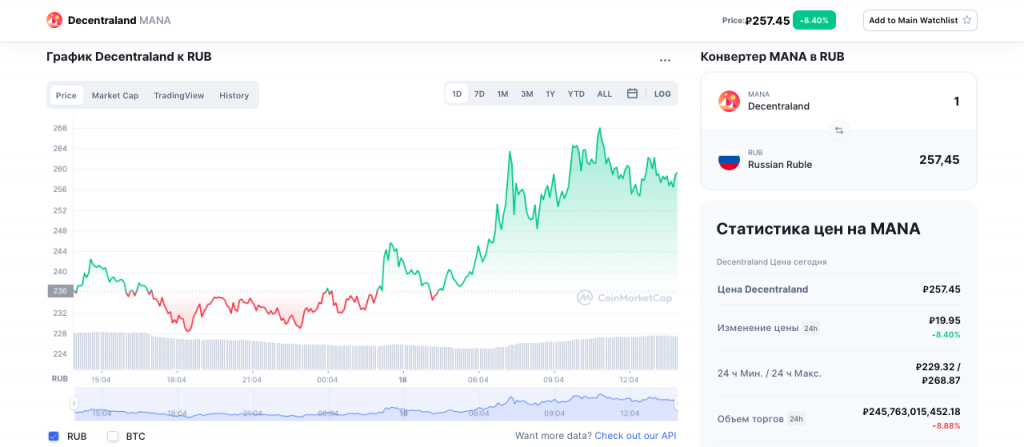The height and width of the screenshot is (447, 1024).
Task: Switch to the TradingView tab
Action: pos(179,95)
